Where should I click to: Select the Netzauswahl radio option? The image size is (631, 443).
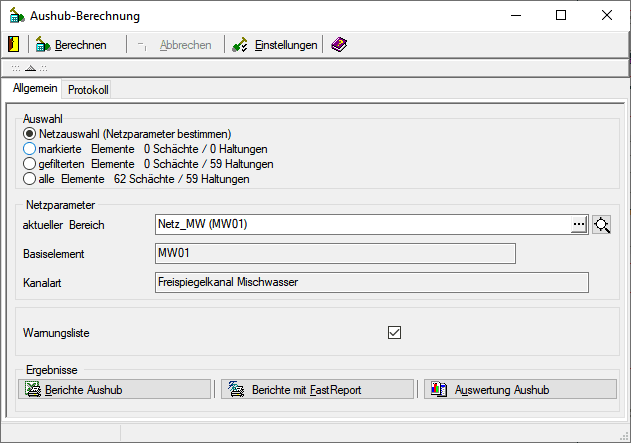[29, 134]
